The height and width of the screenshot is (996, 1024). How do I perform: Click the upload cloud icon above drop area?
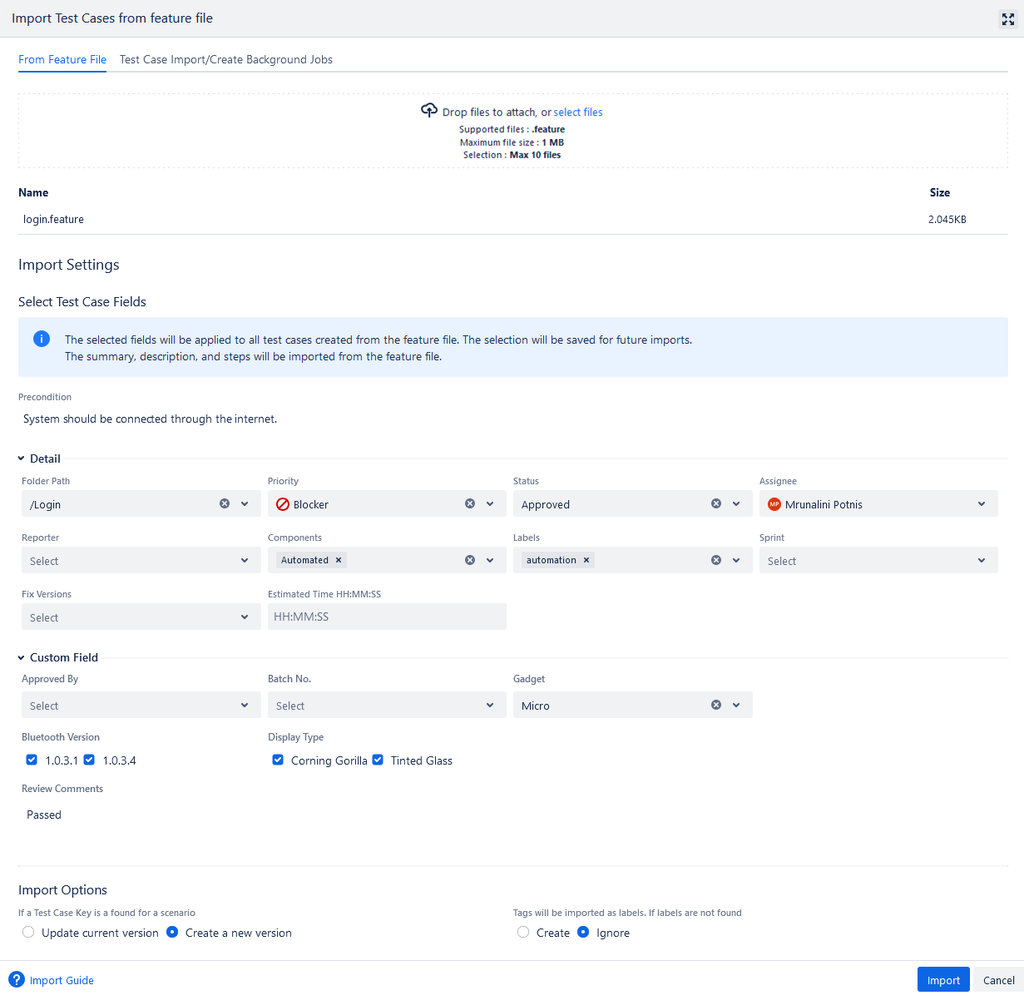[430, 110]
